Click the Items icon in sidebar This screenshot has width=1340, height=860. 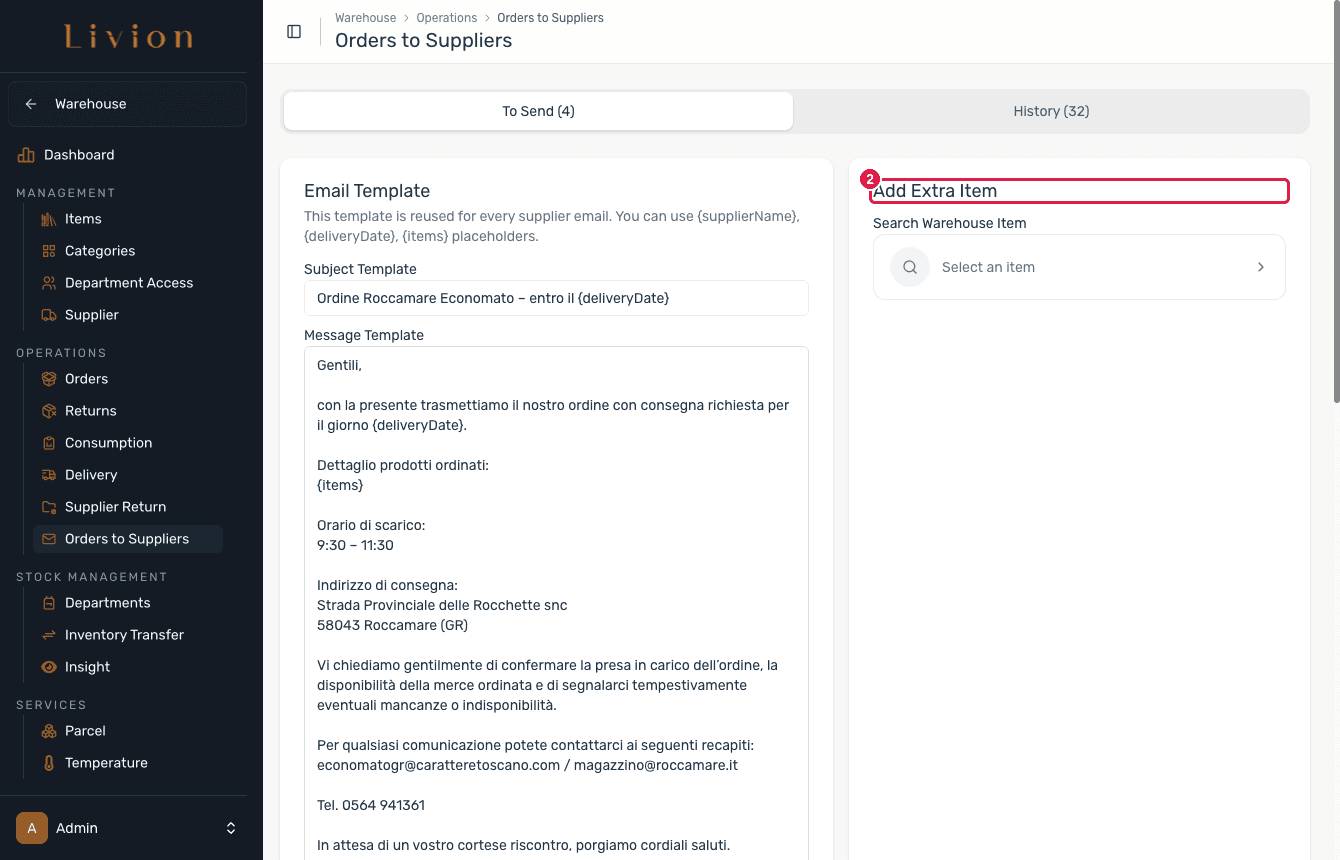point(49,219)
